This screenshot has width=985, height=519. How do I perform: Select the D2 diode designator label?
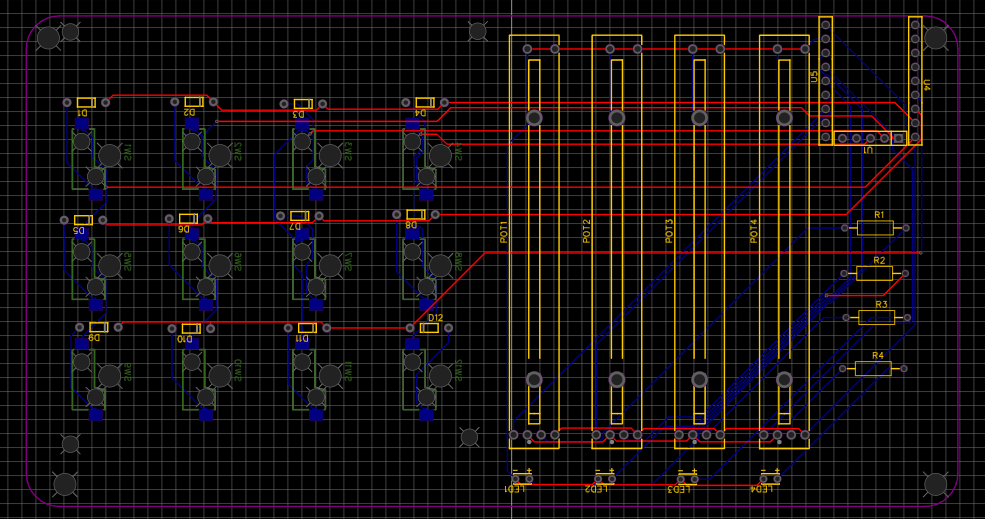click(190, 112)
